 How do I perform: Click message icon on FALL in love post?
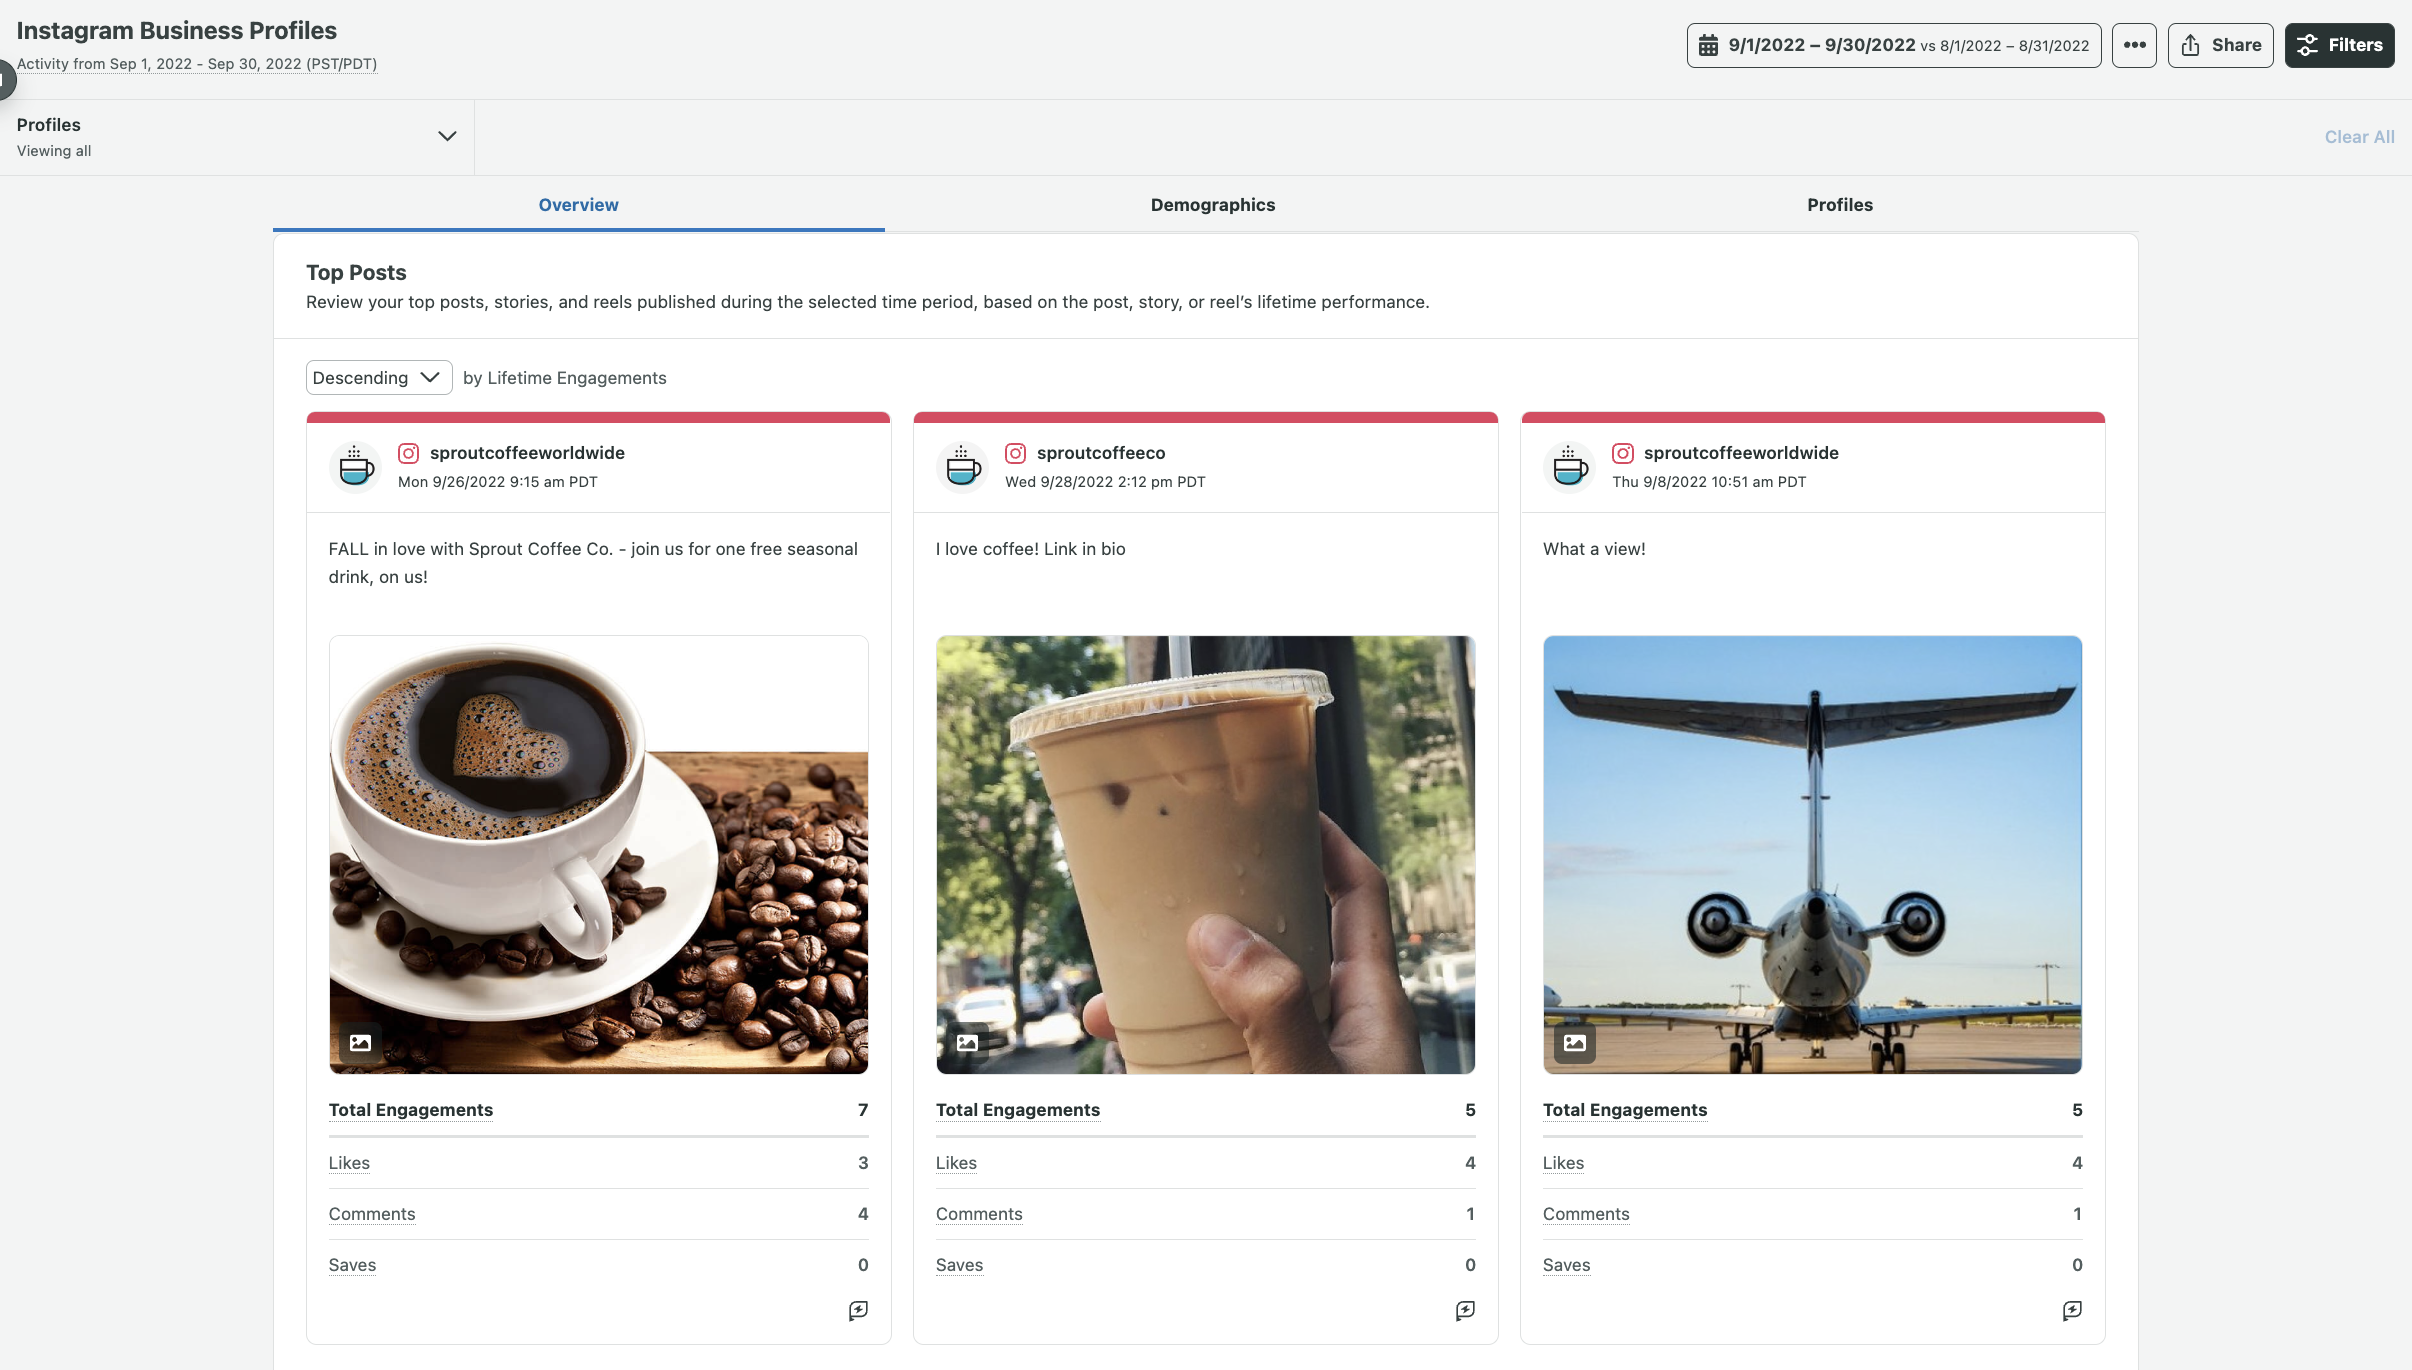(858, 1310)
